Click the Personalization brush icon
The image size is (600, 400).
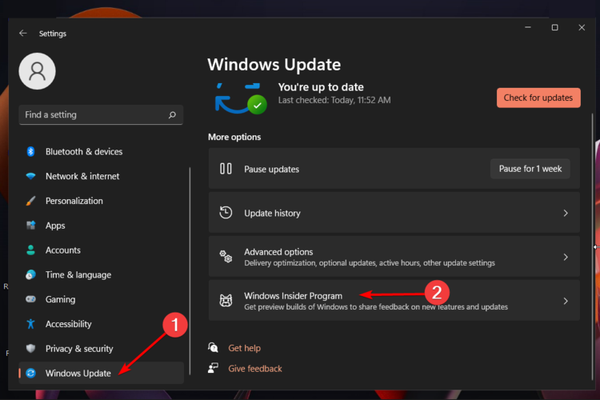point(31,201)
